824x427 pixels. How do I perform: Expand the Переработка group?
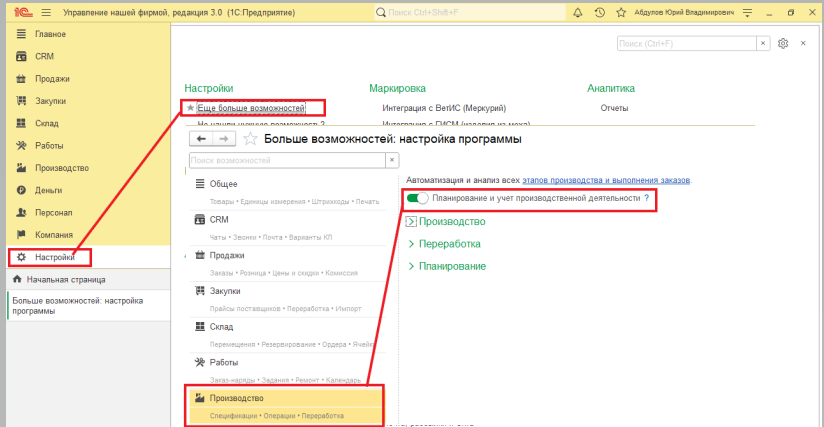pyautogui.click(x=411, y=244)
